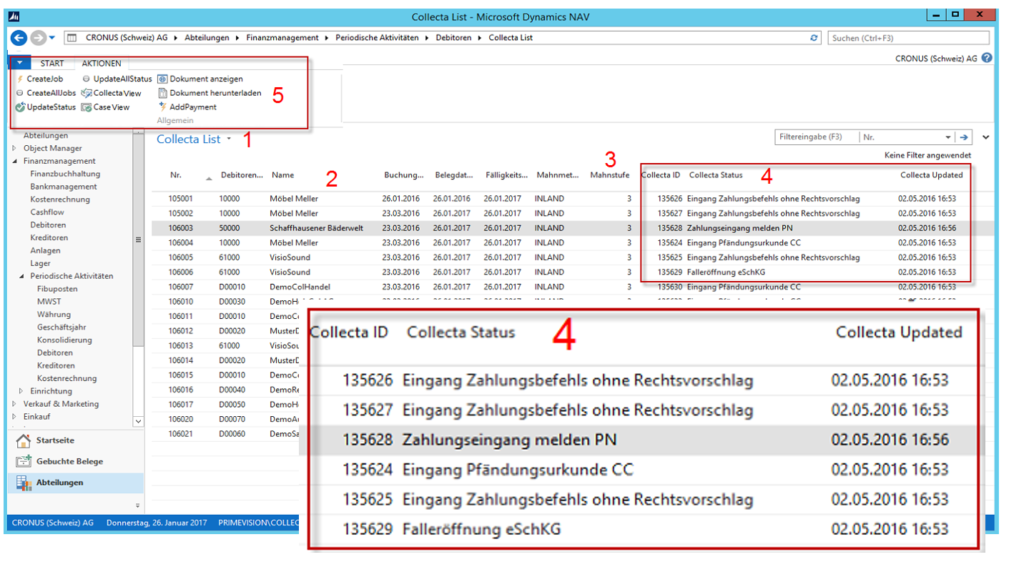
Task: Click Dokument anzeigen
Action: [200, 79]
